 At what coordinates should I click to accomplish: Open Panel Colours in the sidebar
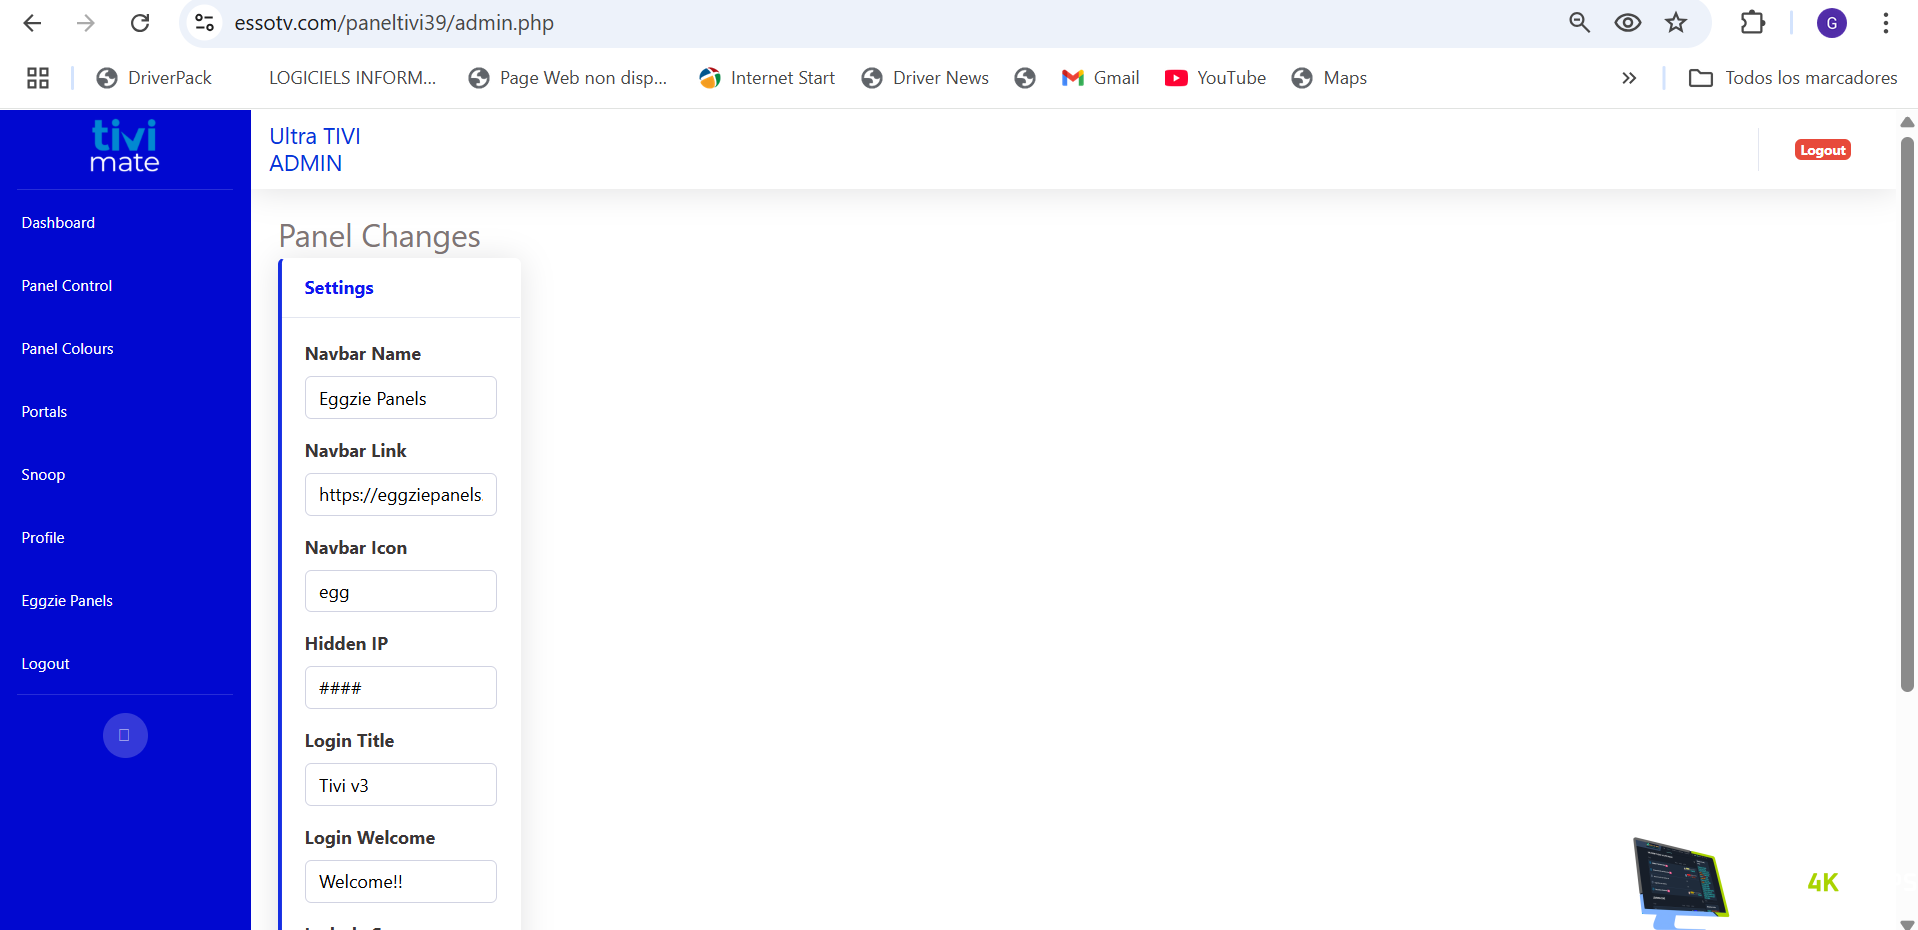(67, 349)
